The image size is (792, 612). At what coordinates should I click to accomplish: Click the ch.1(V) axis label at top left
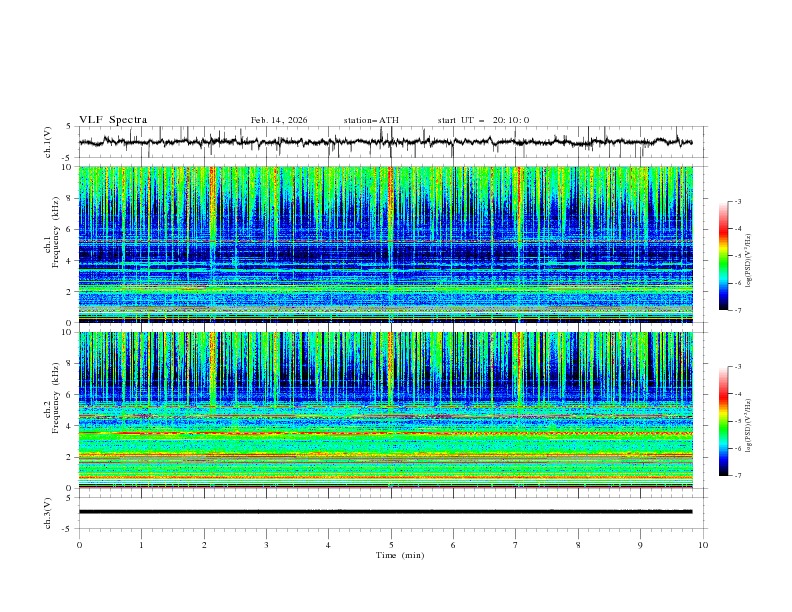48,142
